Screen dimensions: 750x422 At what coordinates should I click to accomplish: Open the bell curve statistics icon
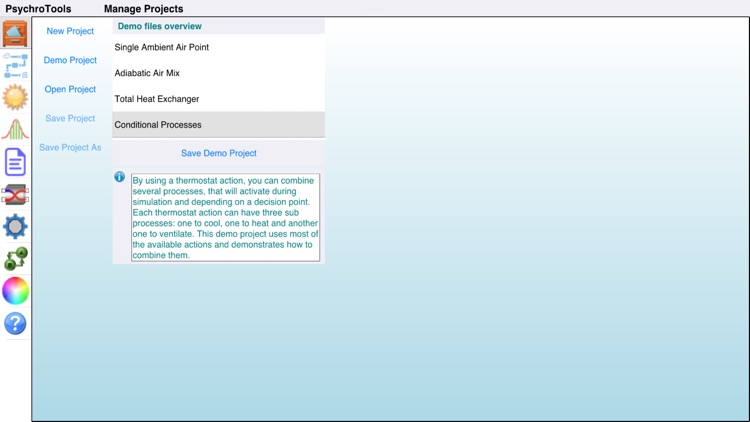15,129
